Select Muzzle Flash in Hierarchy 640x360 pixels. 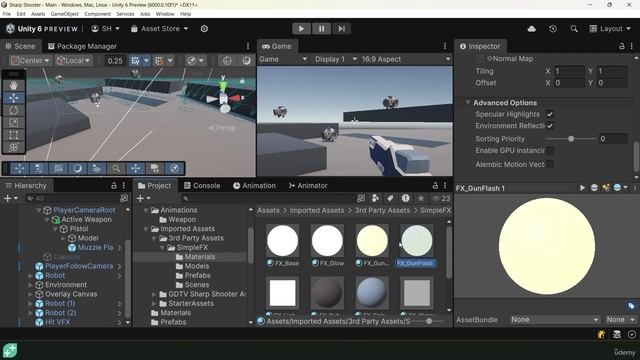point(95,247)
